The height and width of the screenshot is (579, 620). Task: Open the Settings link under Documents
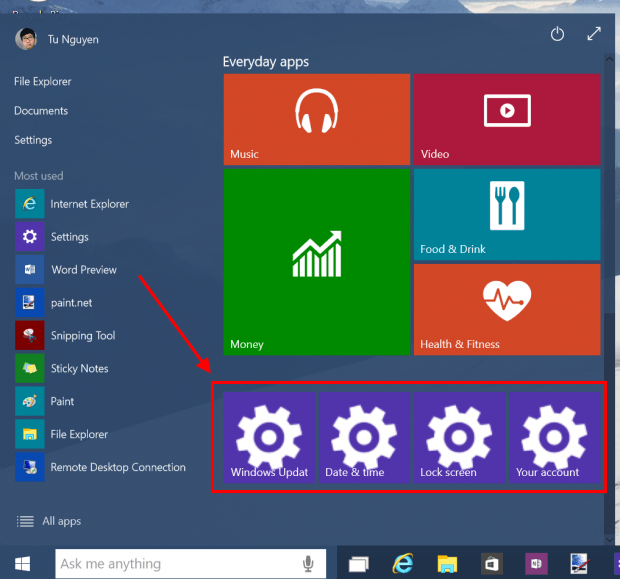click(33, 140)
